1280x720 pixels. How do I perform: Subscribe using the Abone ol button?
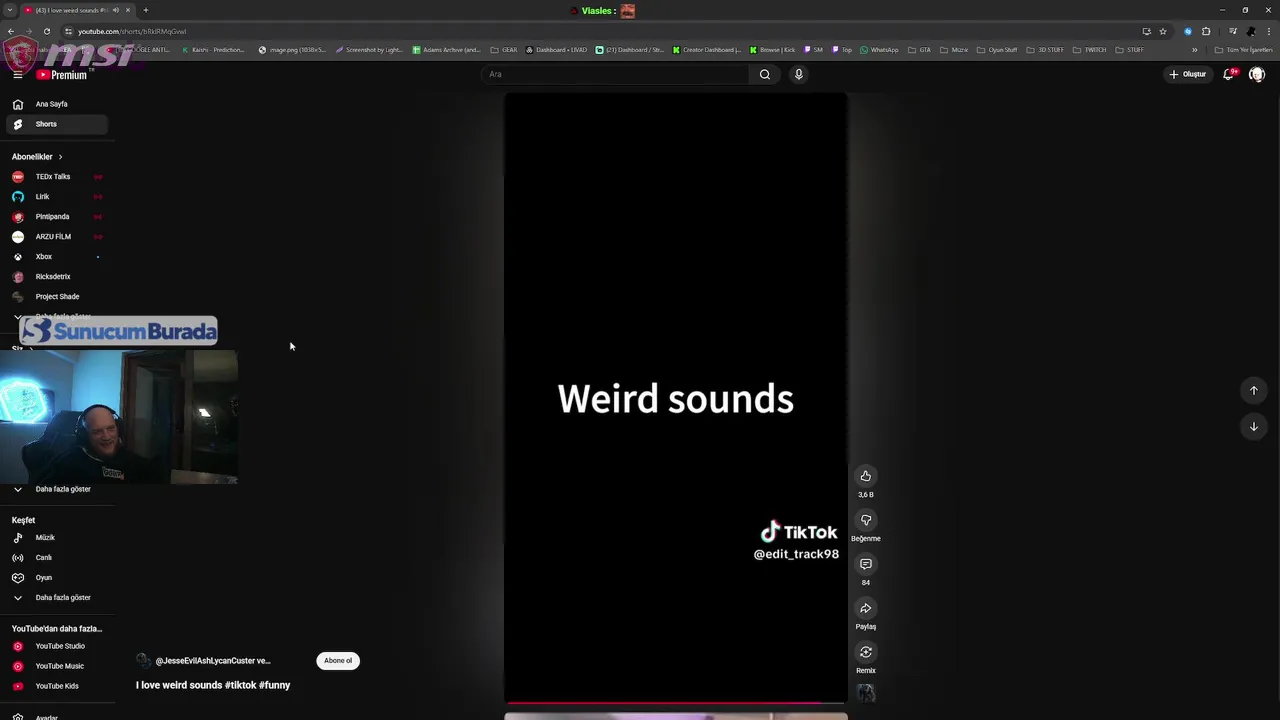tap(338, 661)
